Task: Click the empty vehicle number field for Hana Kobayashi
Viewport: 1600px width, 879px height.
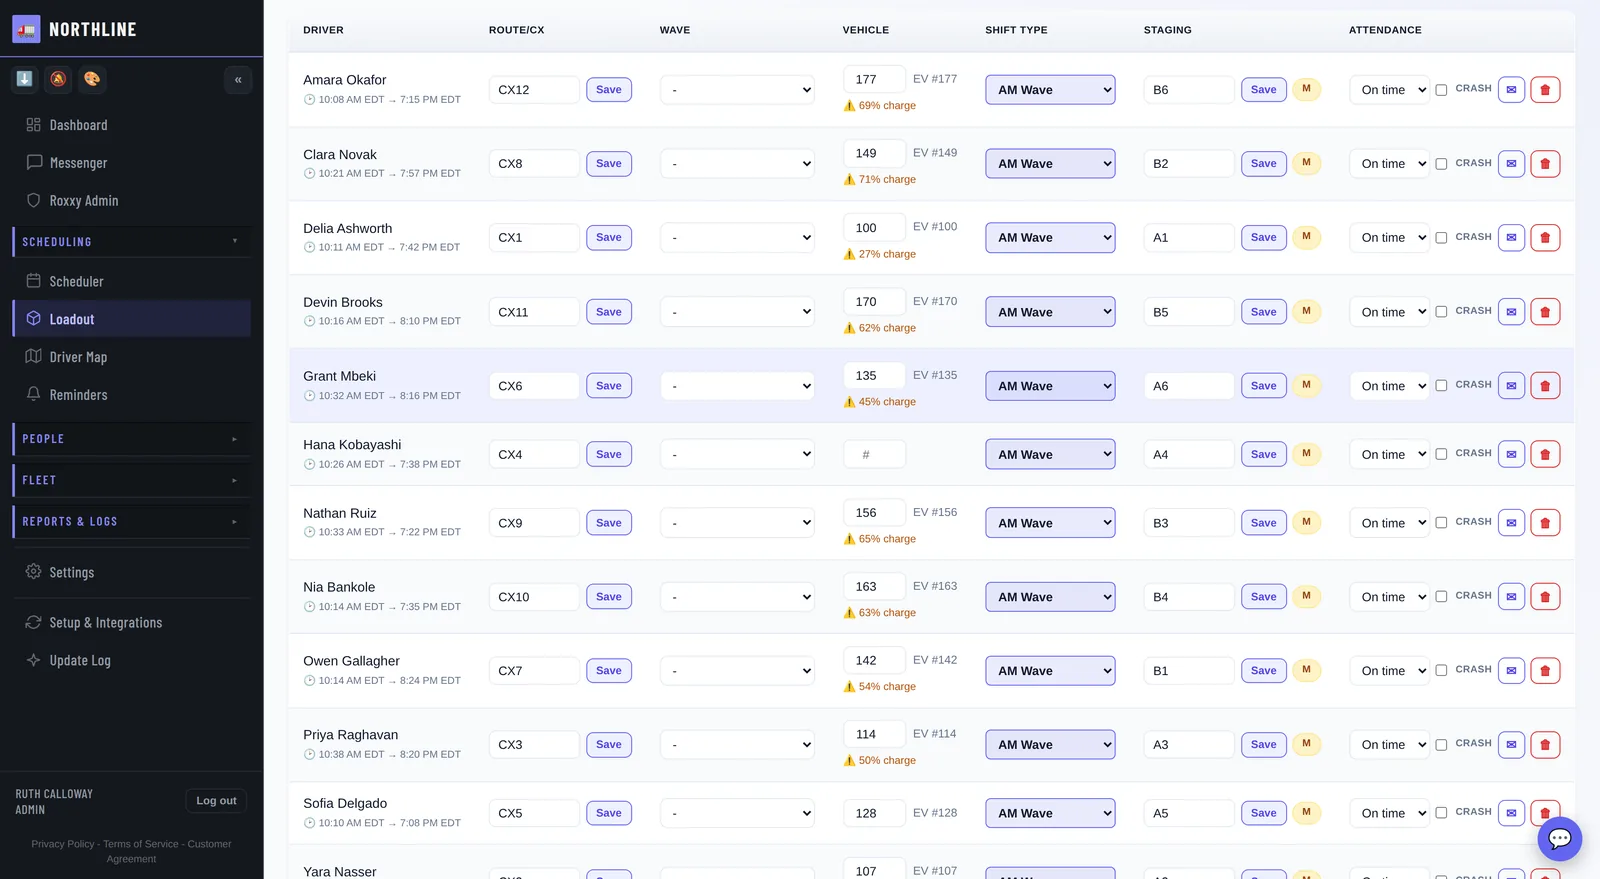Action: point(874,455)
